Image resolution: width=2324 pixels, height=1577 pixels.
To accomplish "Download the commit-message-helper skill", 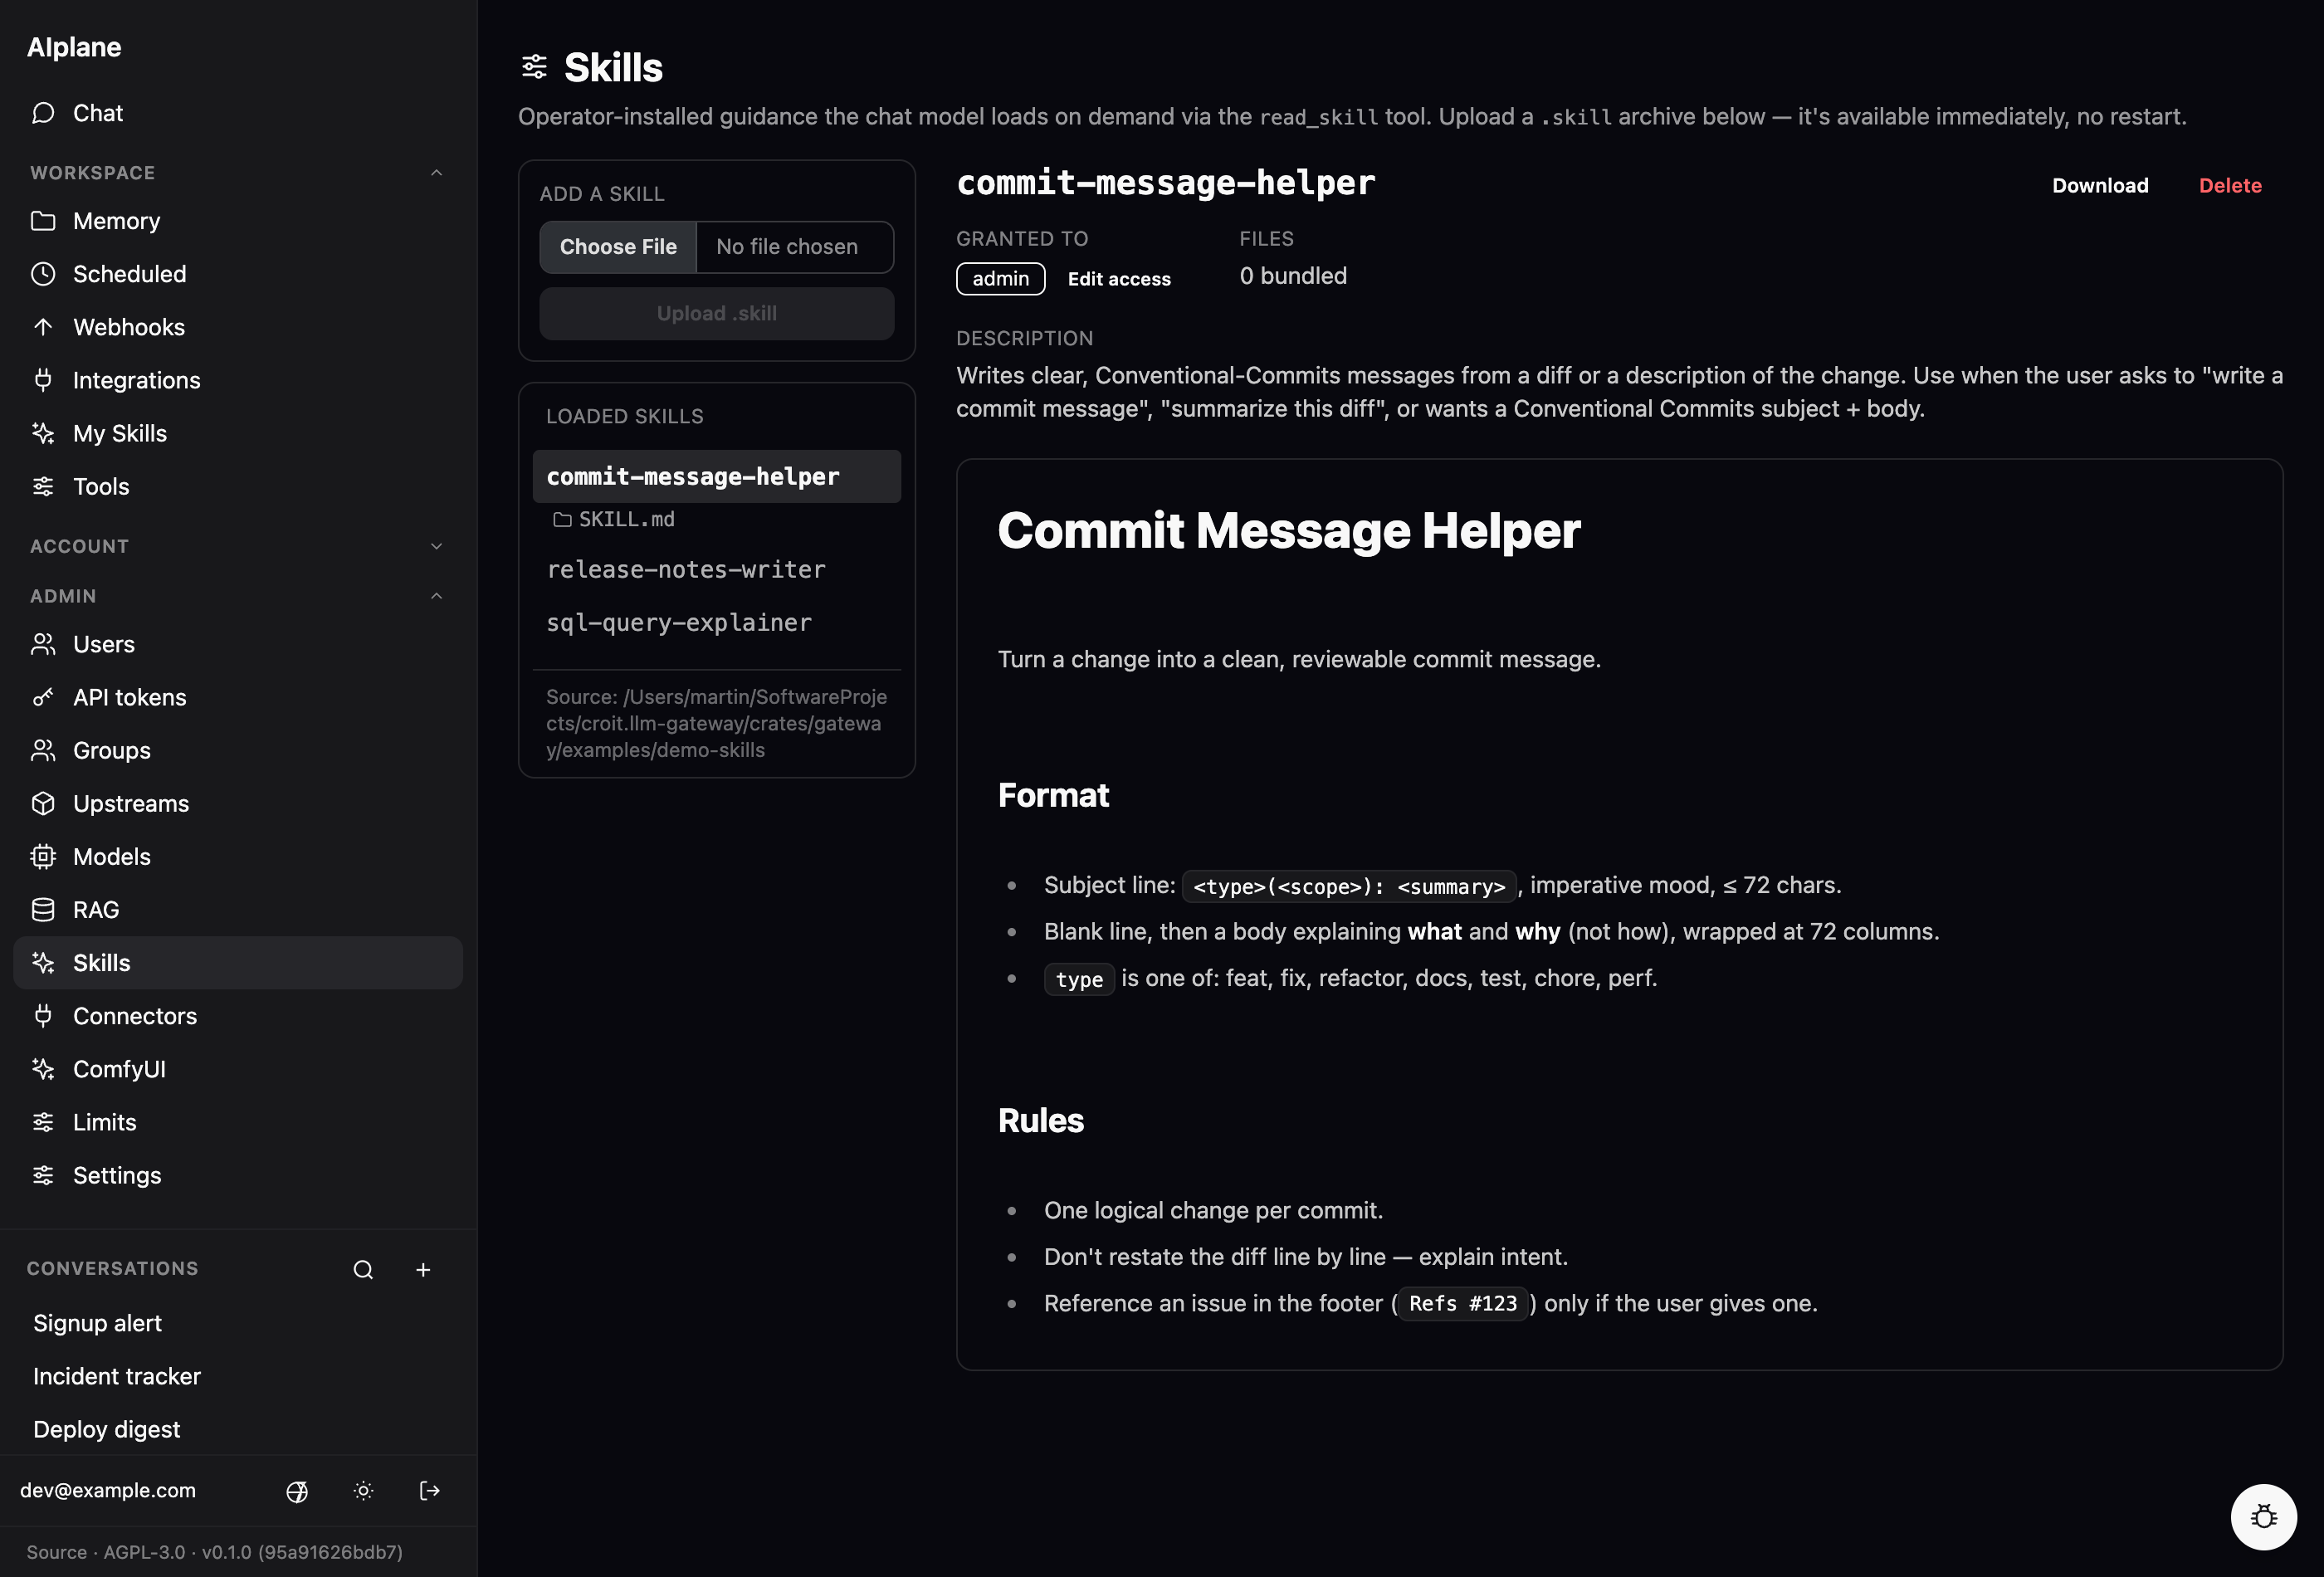I will point(2100,185).
